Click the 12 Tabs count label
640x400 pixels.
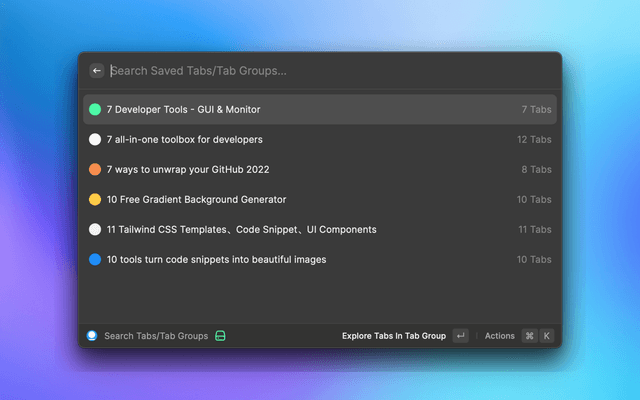tap(534, 139)
